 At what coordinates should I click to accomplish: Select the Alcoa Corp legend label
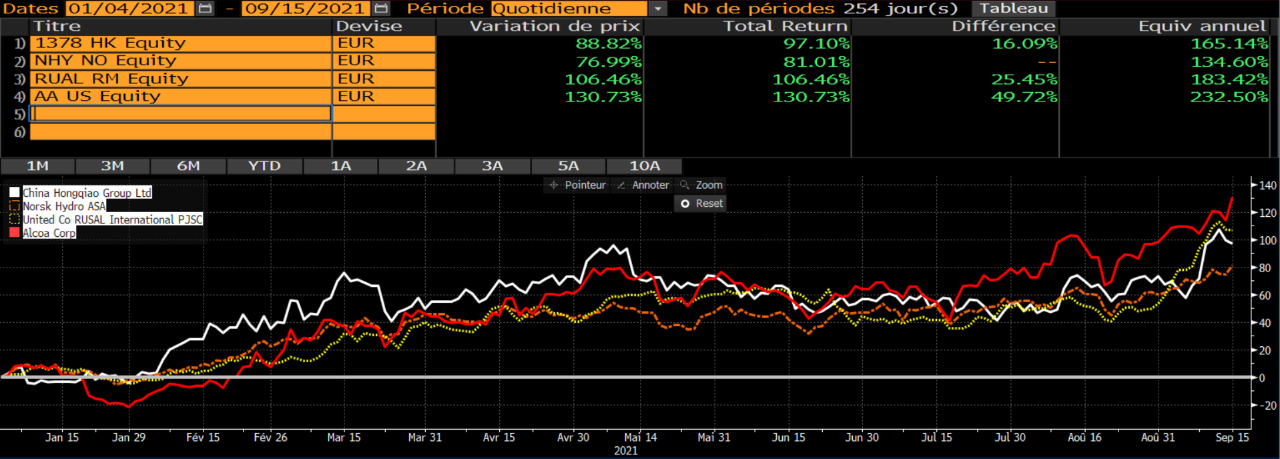tap(48, 232)
